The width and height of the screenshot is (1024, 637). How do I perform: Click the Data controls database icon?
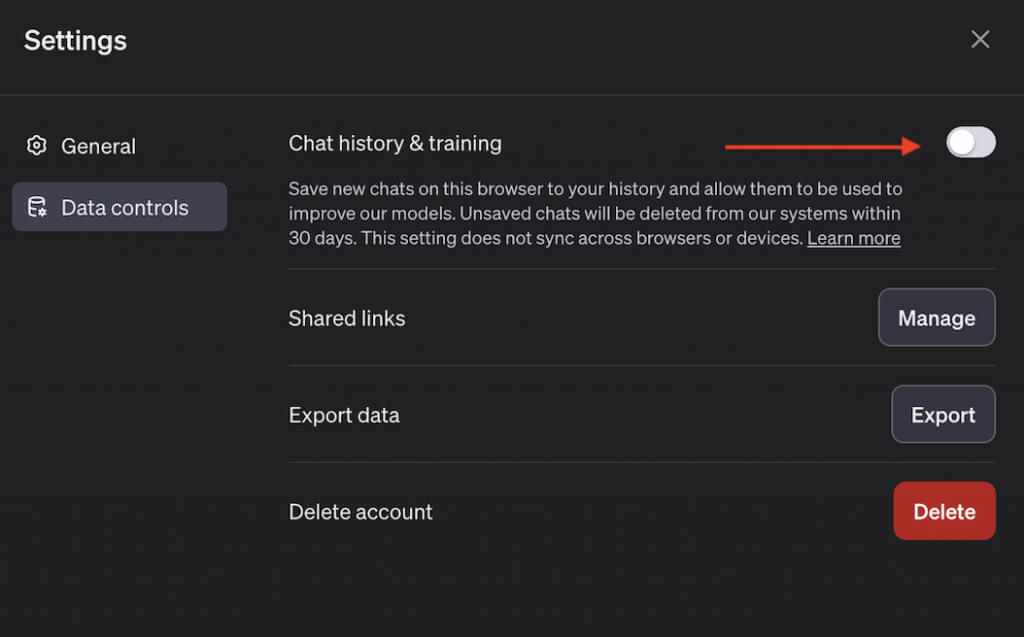pos(37,208)
